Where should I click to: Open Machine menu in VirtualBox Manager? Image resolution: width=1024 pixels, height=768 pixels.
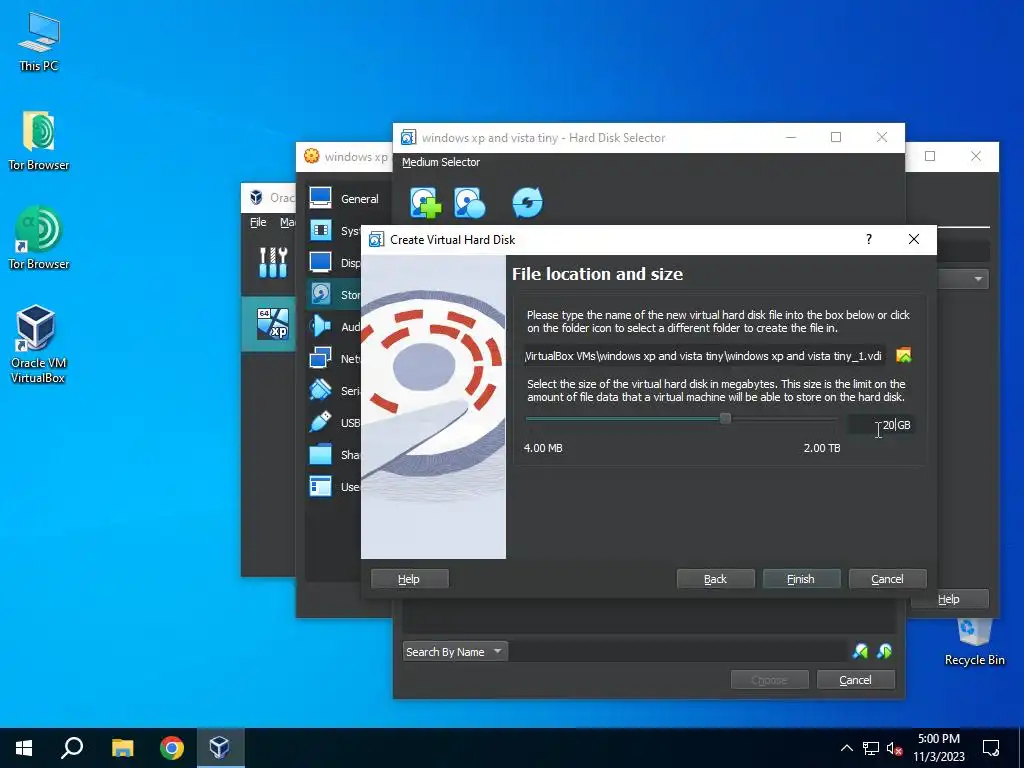(x=287, y=222)
